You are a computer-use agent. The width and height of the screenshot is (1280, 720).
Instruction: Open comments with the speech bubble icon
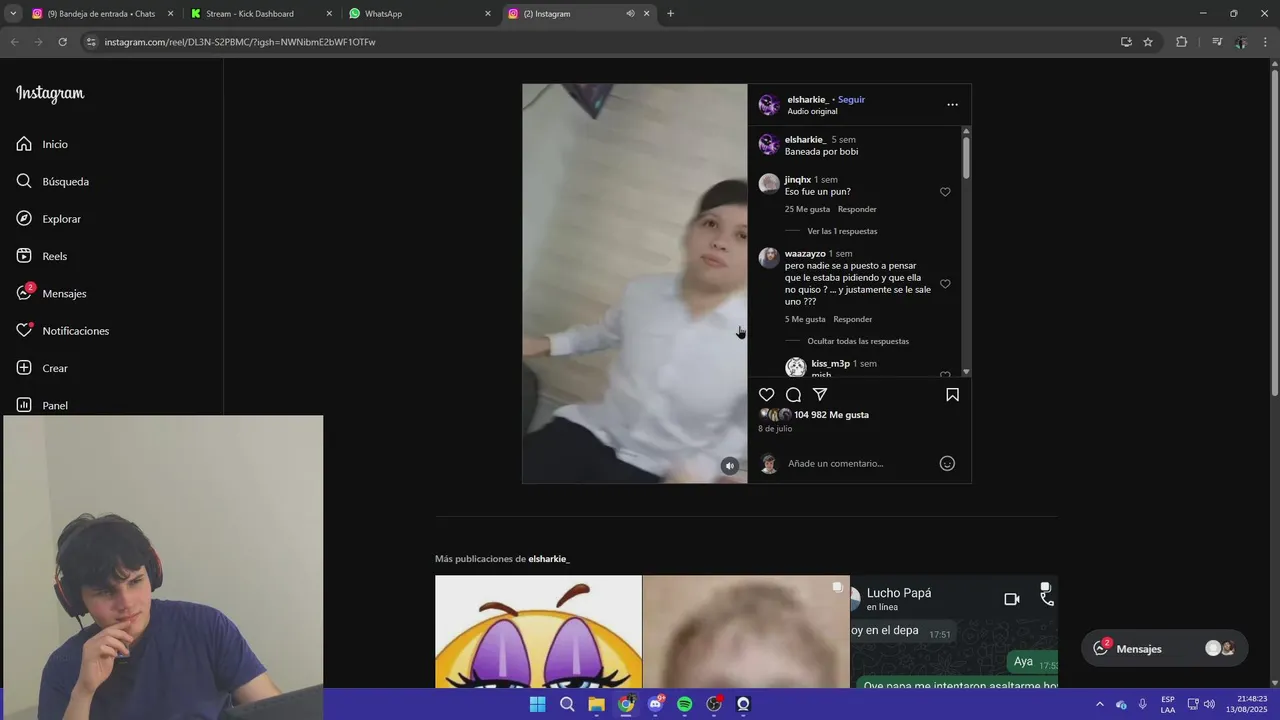pyautogui.click(x=793, y=395)
